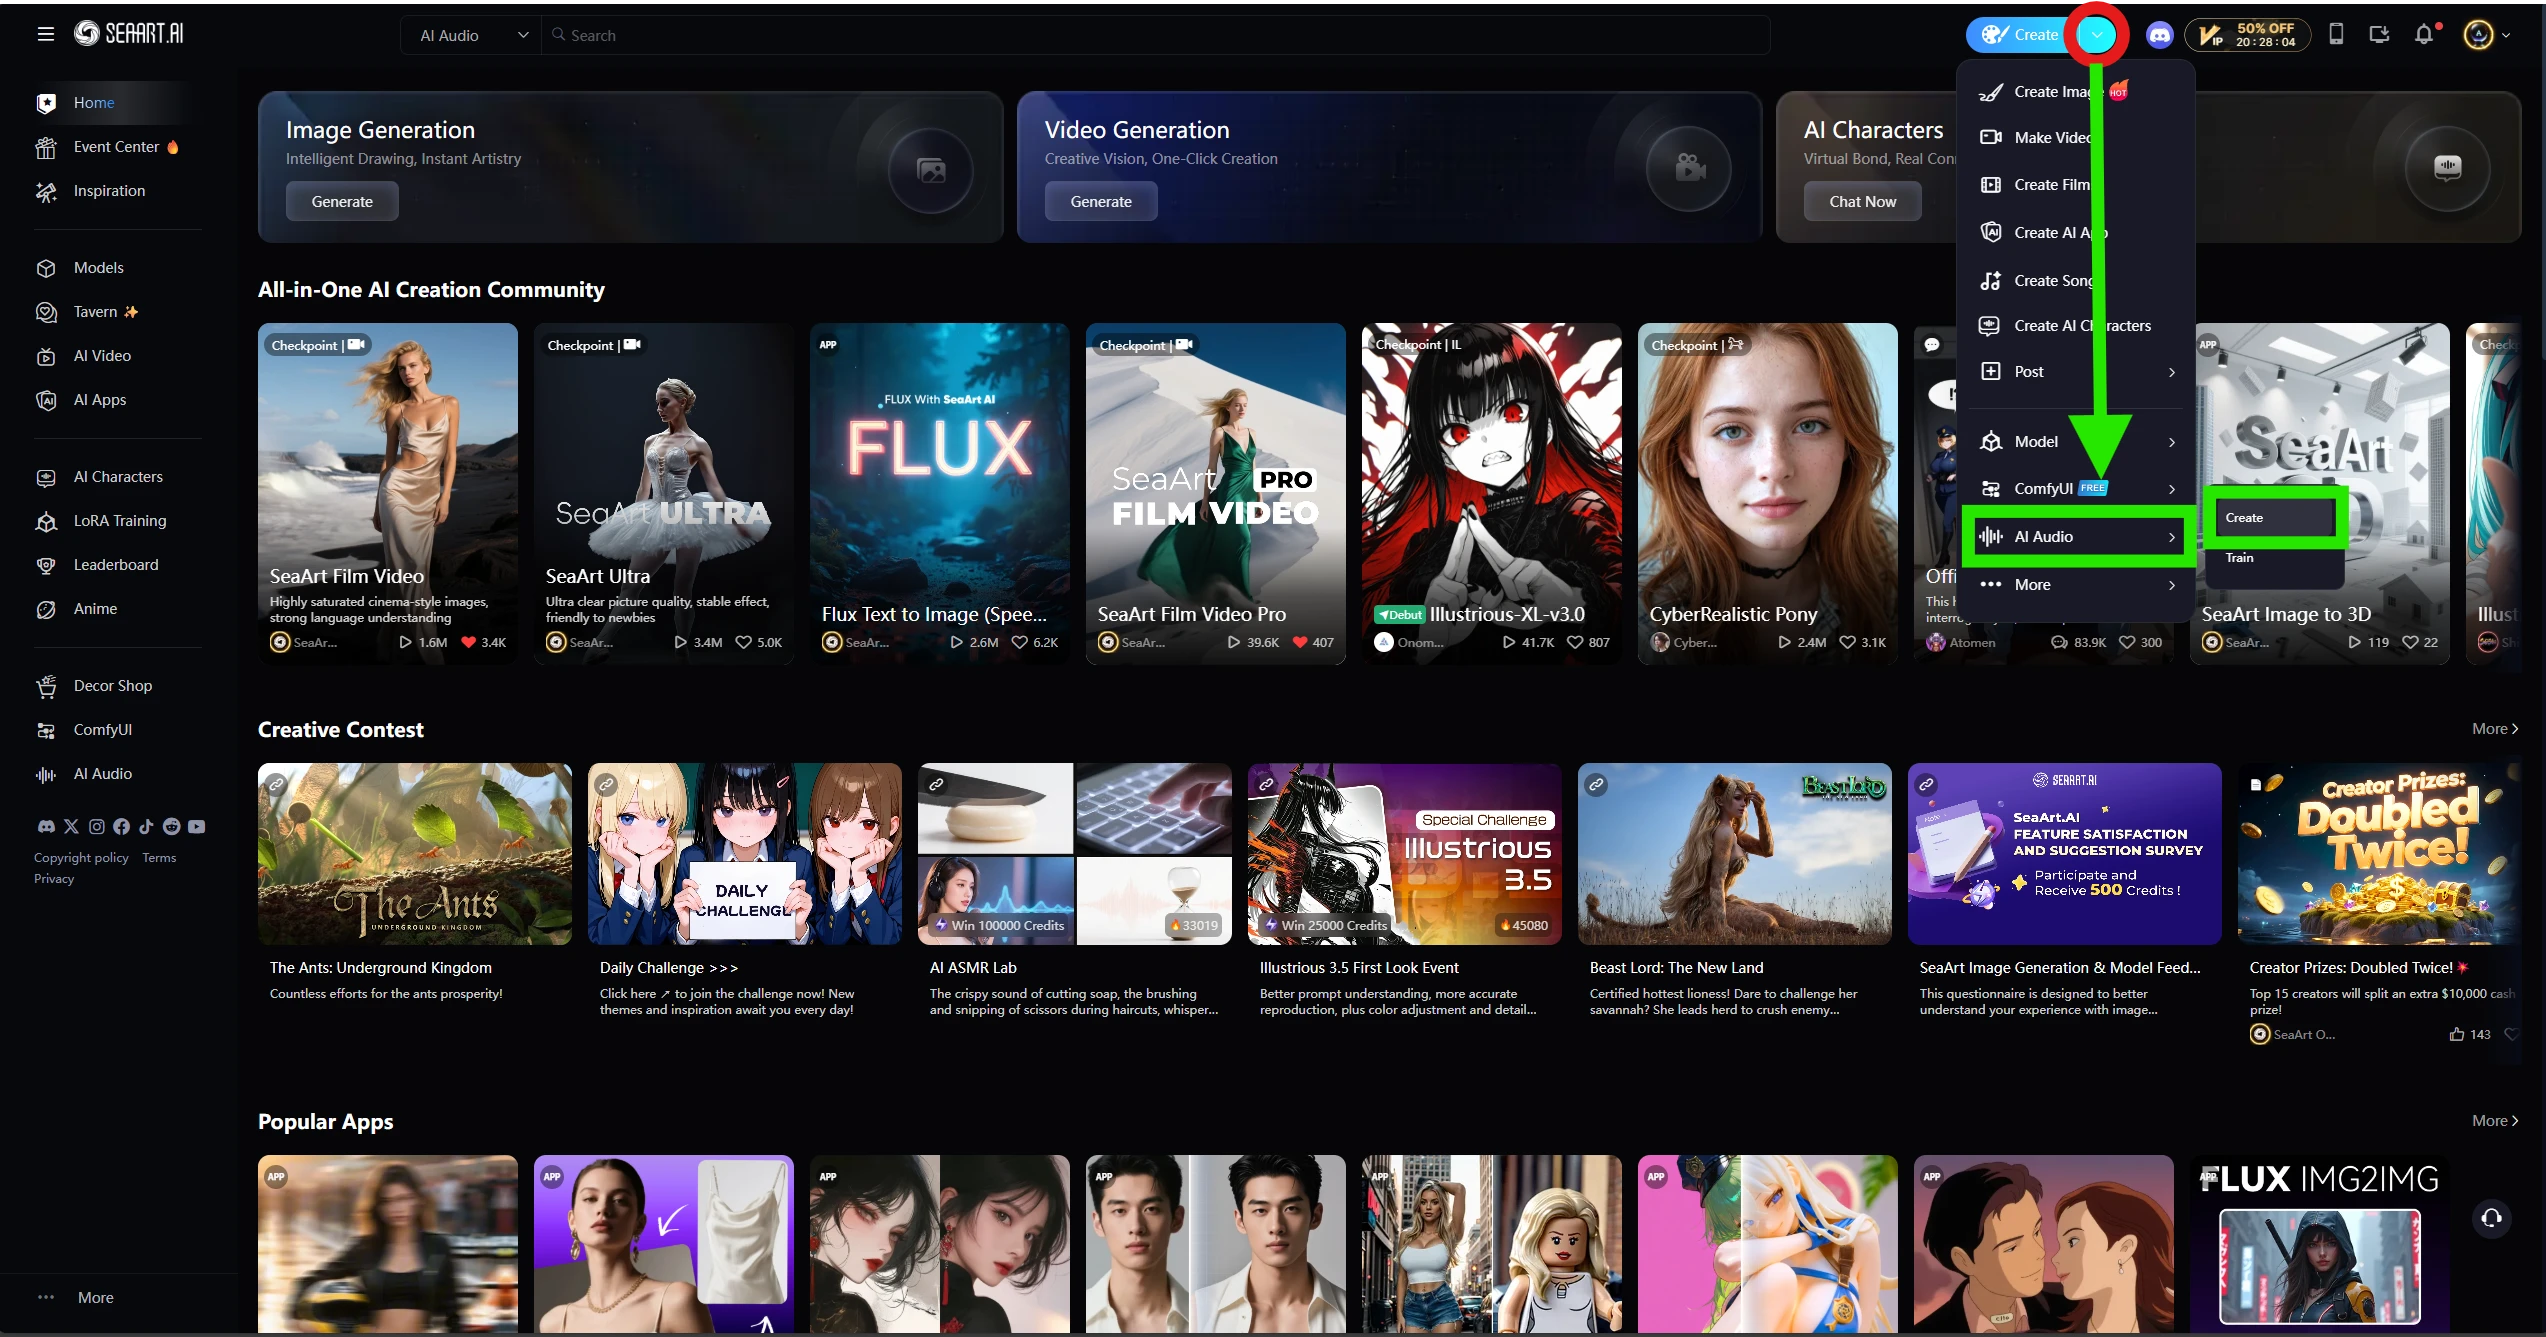Open the customer support headset icon
2546x1337 pixels.
(2491, 1217)
